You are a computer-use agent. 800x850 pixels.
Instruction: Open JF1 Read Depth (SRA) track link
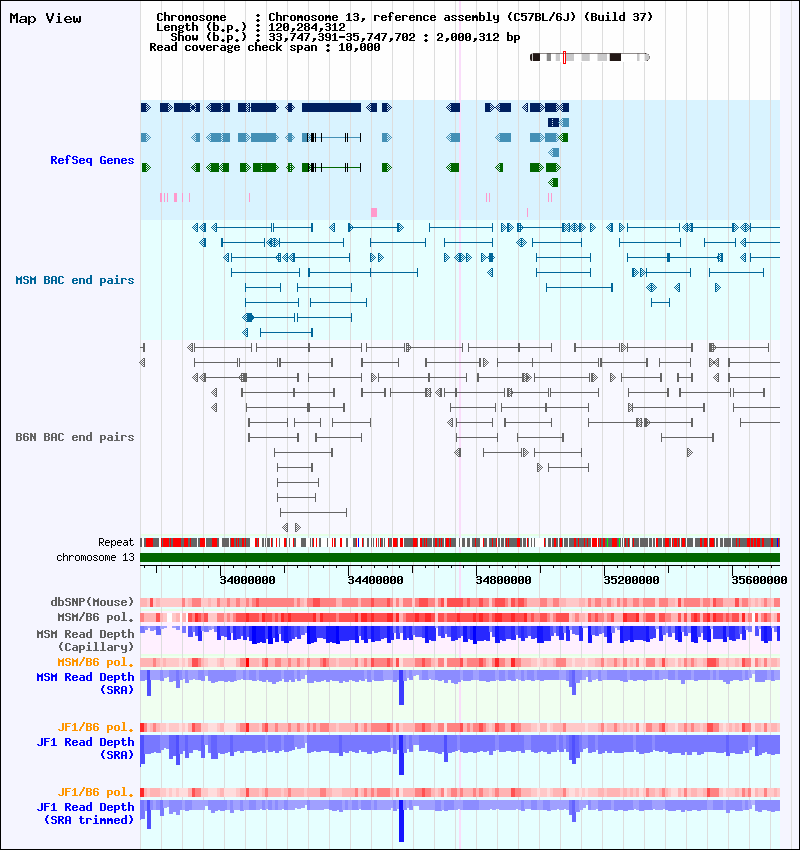[85, 748]
